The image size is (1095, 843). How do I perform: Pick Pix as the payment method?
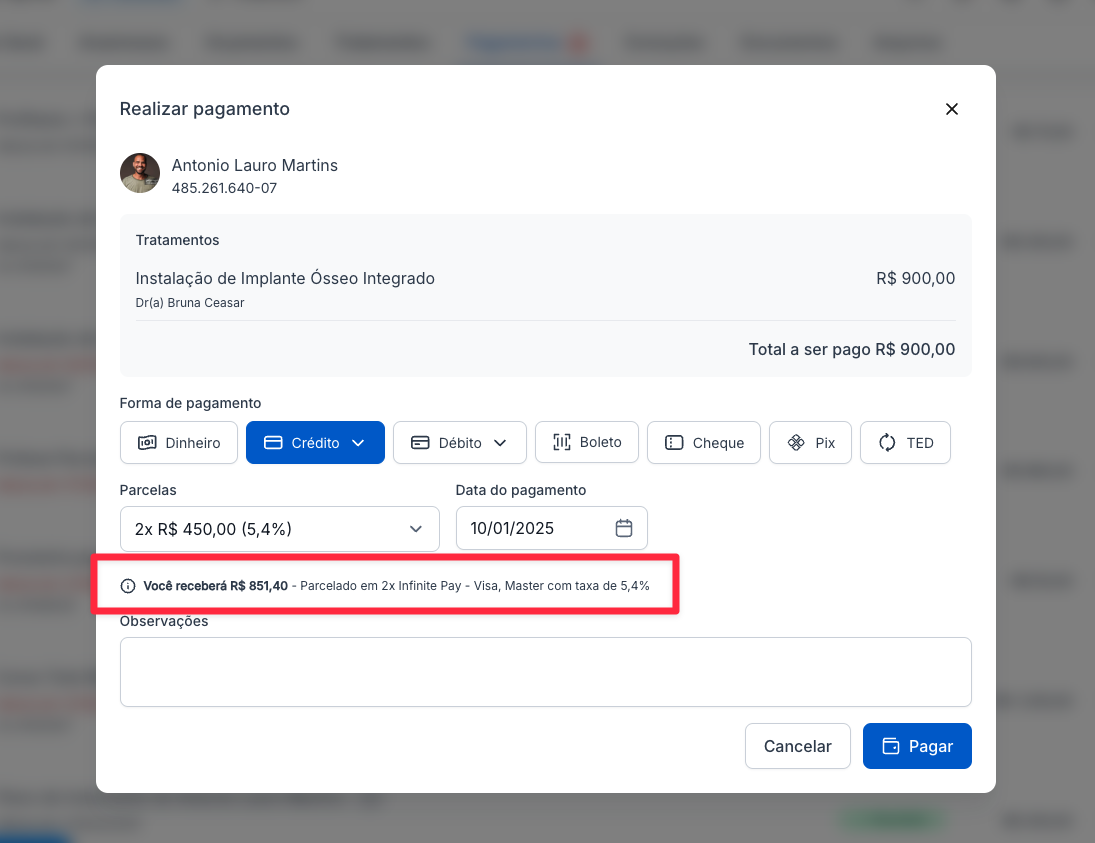click(x=810, y=443)
